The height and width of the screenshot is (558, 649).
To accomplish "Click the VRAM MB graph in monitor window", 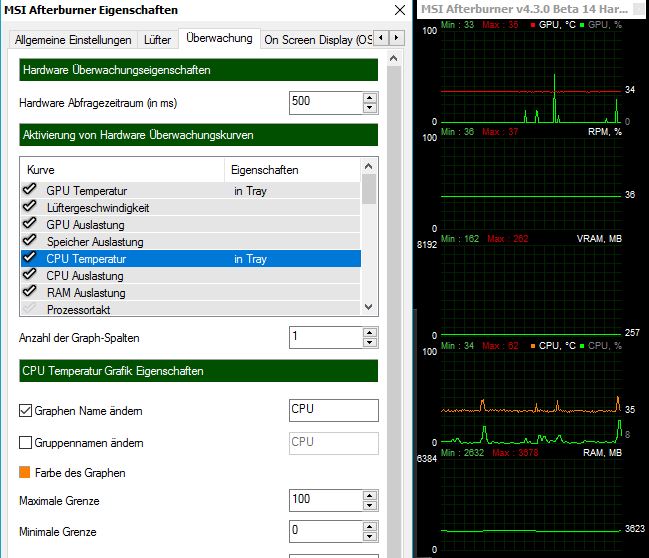I will [532, 290].
